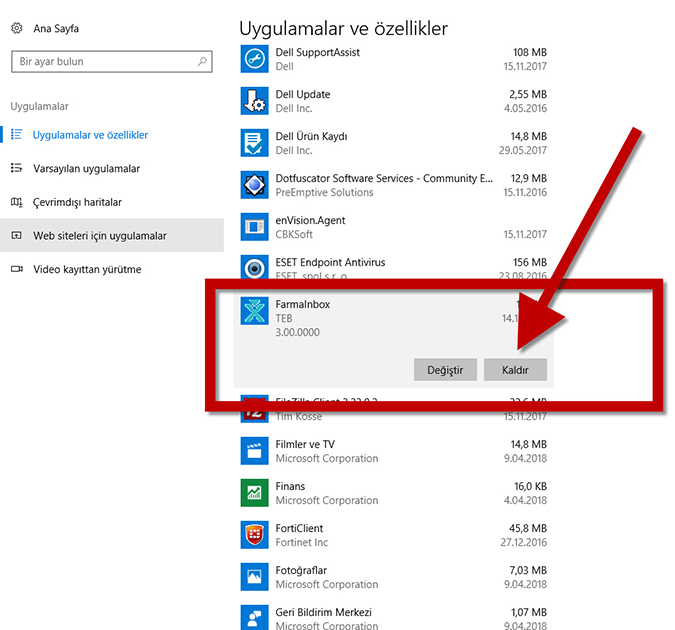Click the Fotoğraflar app icon

254,577
